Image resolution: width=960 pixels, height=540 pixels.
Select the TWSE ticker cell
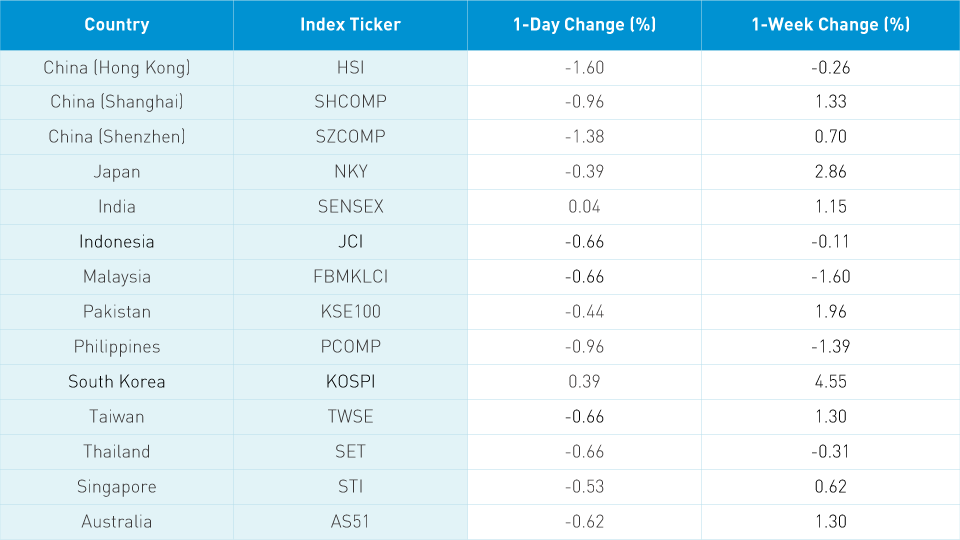(350, 417)
